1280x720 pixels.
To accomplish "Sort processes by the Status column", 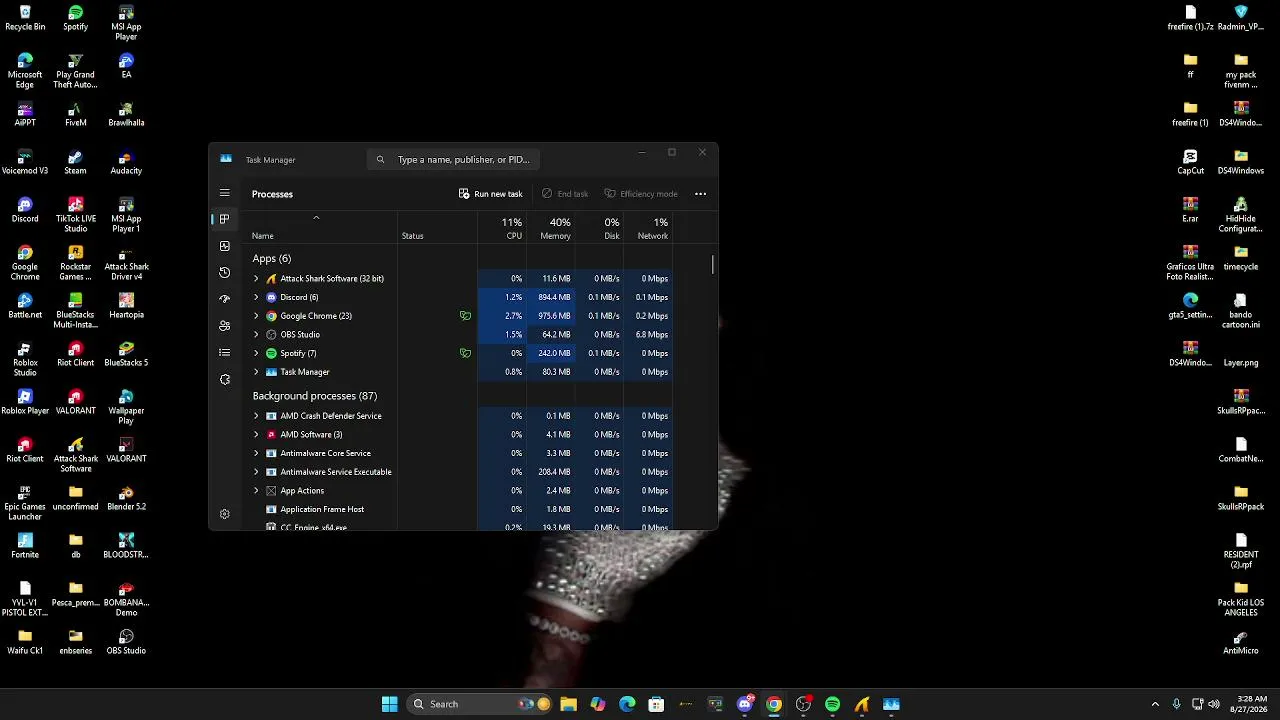I will 437,228.
